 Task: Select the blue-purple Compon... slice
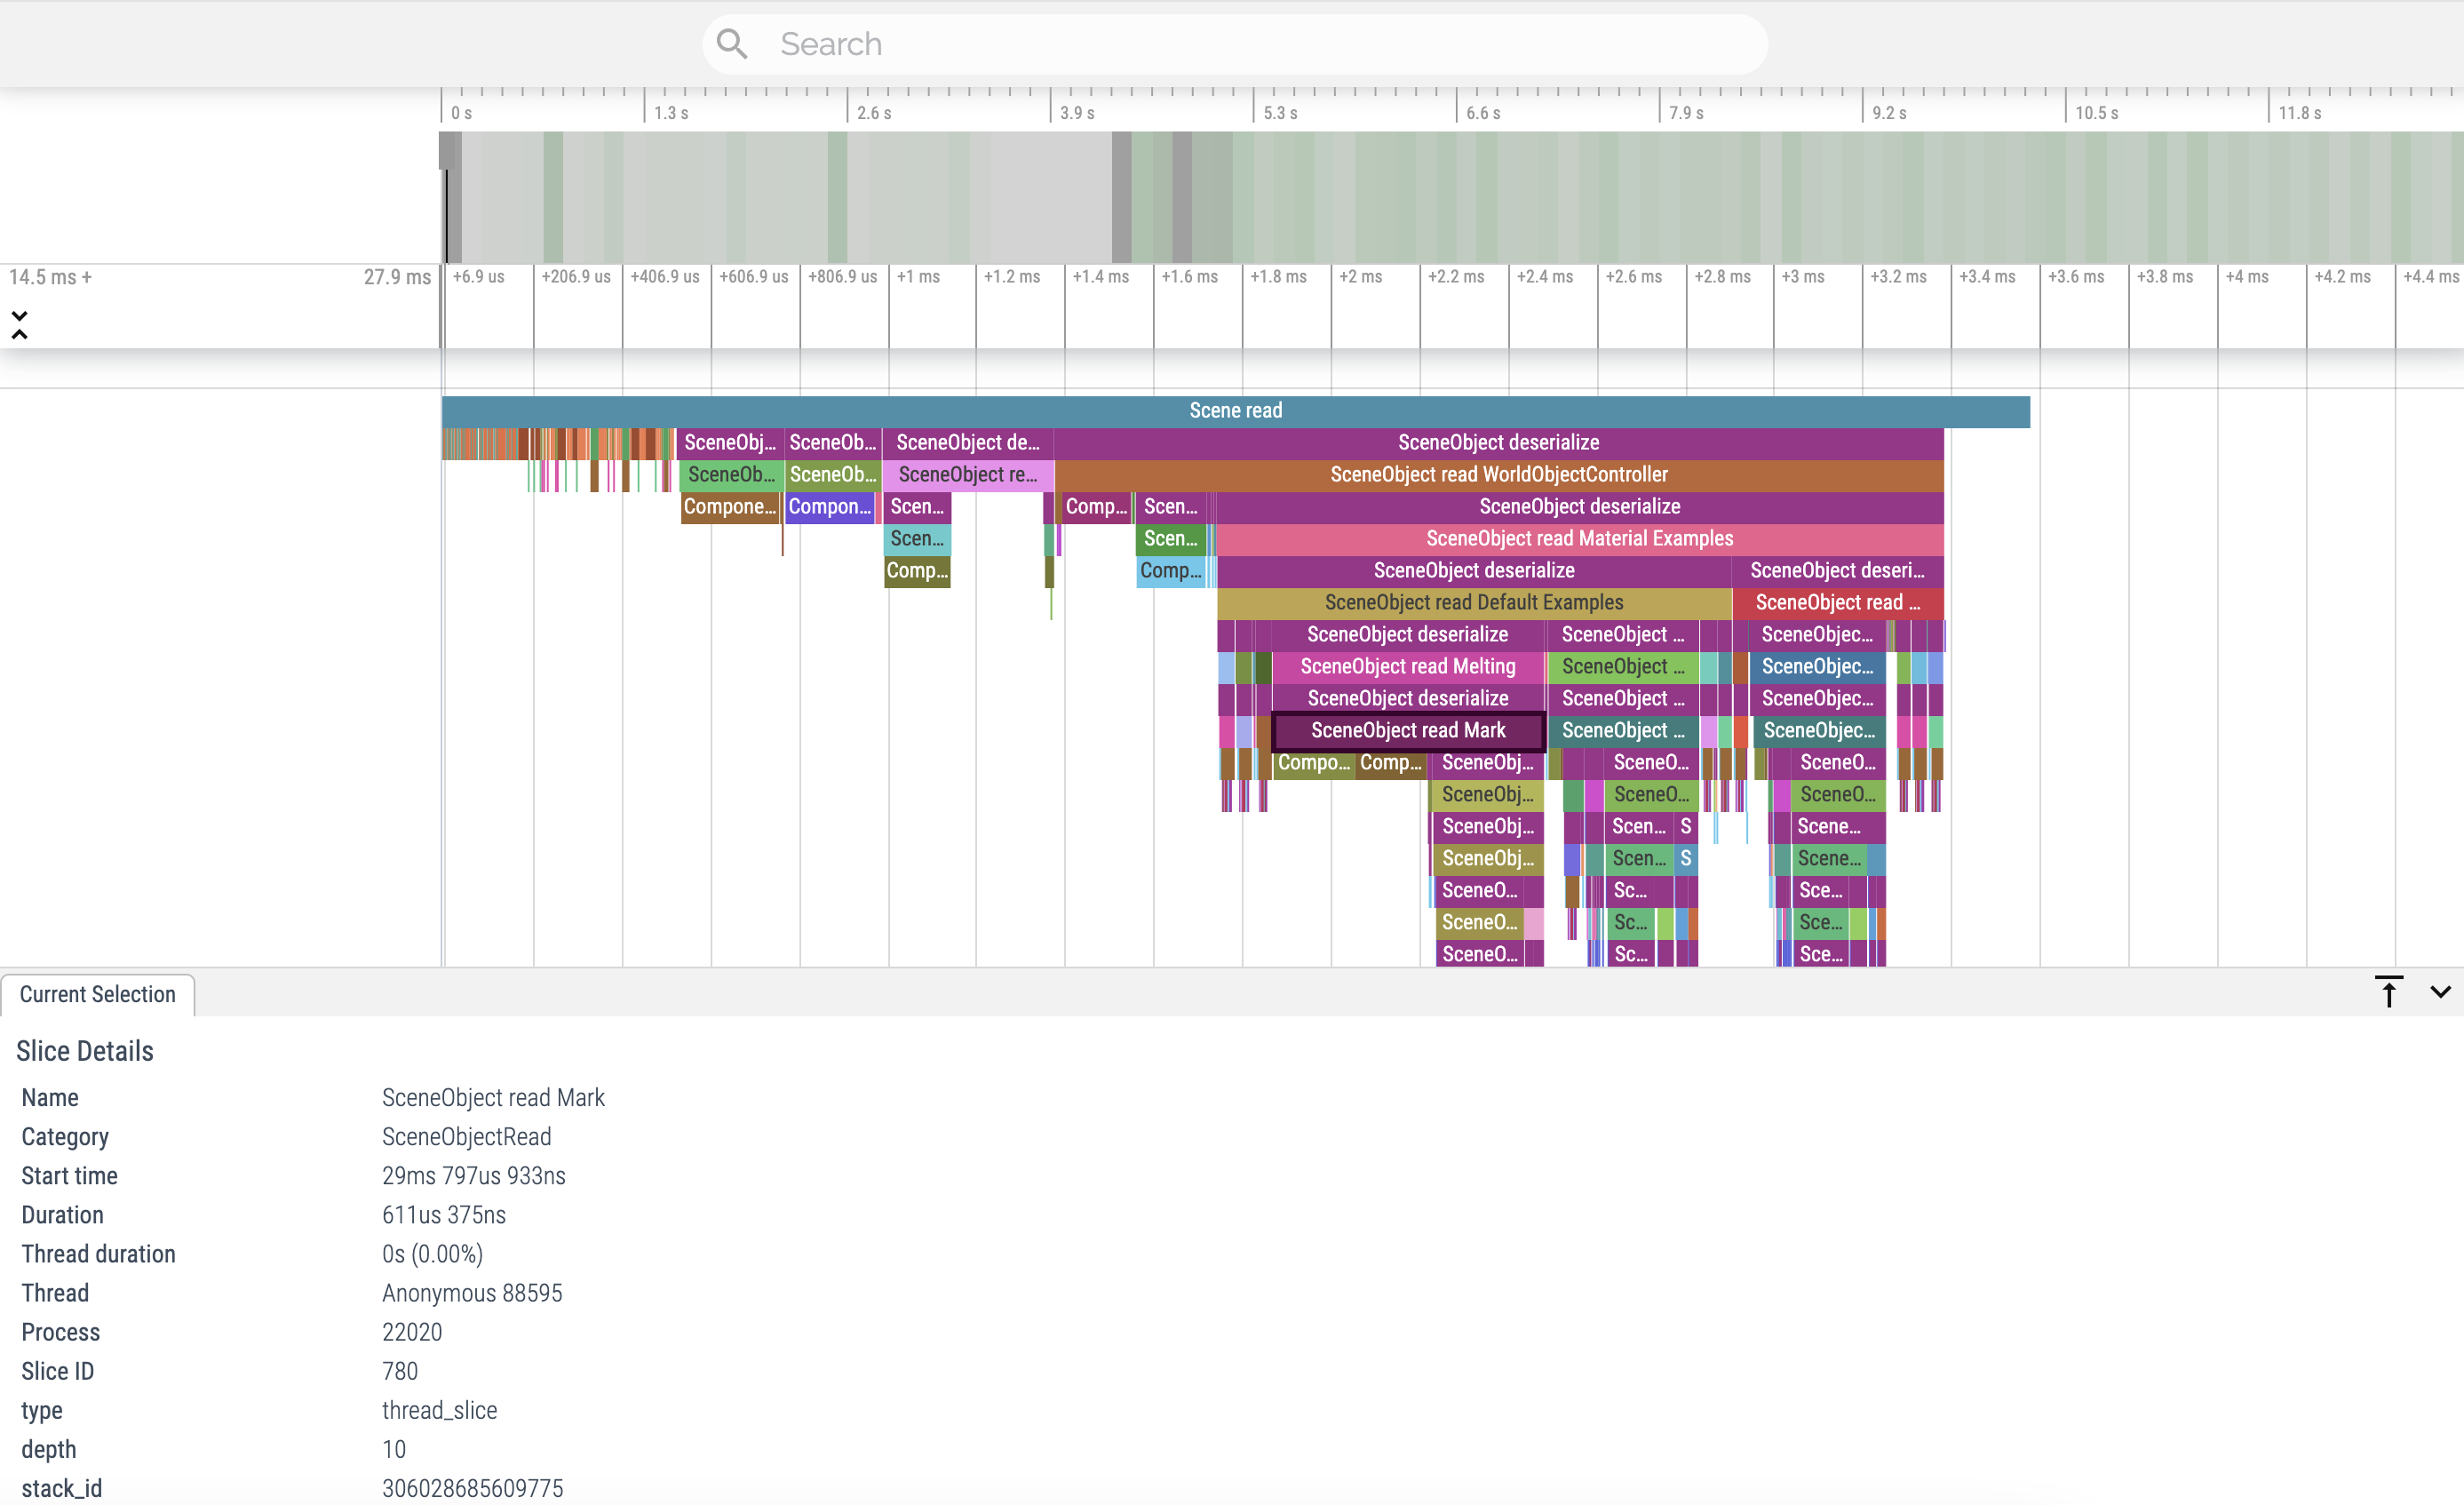(x=829, y=507)
